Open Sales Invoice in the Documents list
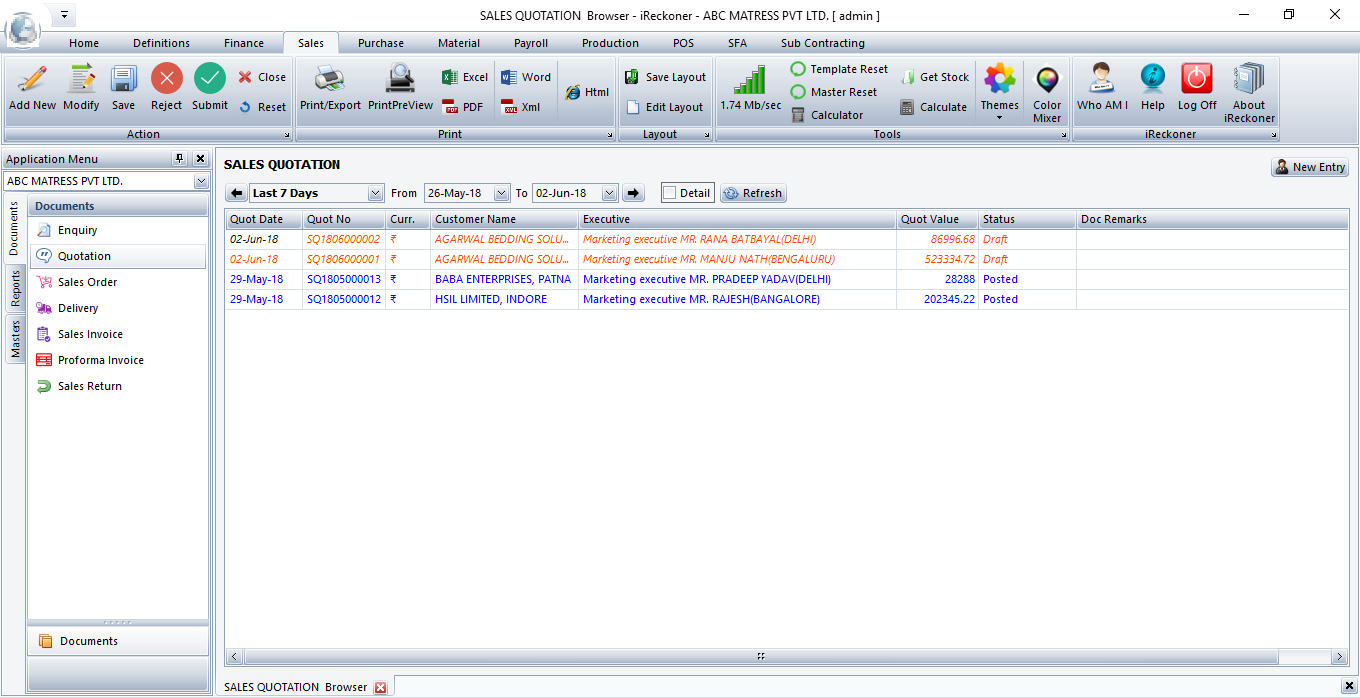 [x=90, y=334]
